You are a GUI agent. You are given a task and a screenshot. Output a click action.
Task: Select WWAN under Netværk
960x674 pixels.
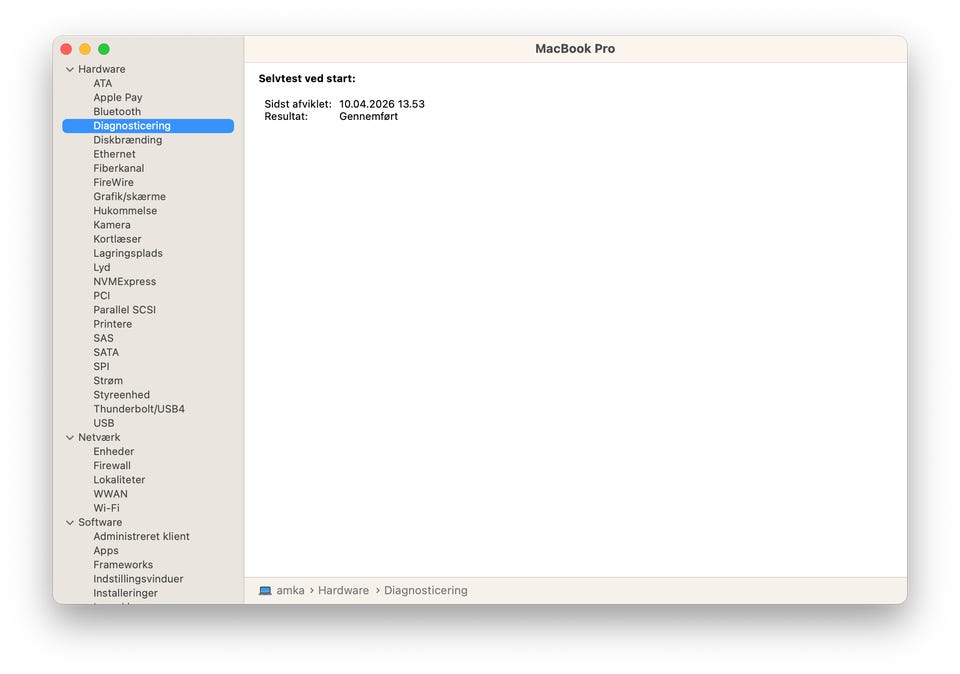tap(111, 494)
